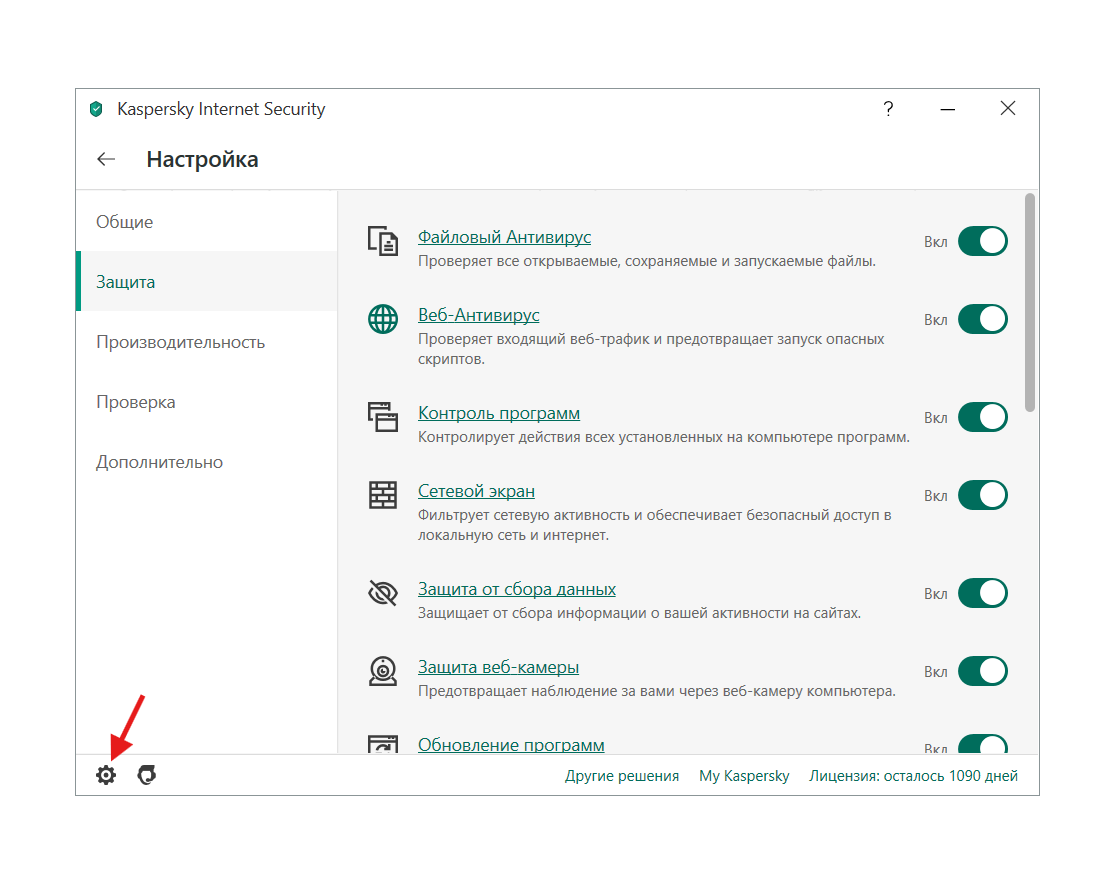Click the Kaspersky Internet Security title text
Screen dimensions: 1107x876
coord(221,109)
